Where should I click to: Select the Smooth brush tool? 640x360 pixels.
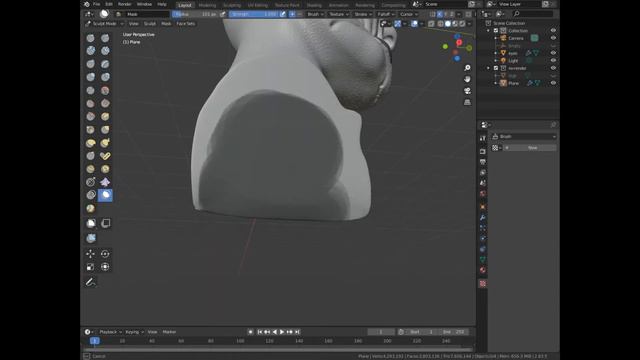[x=105, y=90]
